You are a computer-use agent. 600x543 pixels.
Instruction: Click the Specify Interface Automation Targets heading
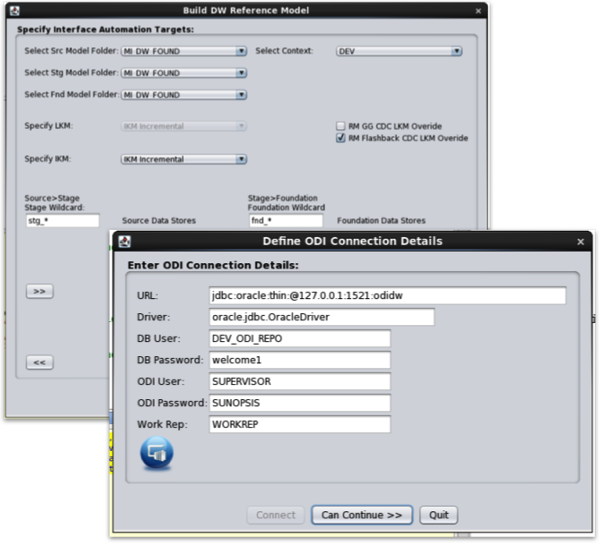point(106,29)
